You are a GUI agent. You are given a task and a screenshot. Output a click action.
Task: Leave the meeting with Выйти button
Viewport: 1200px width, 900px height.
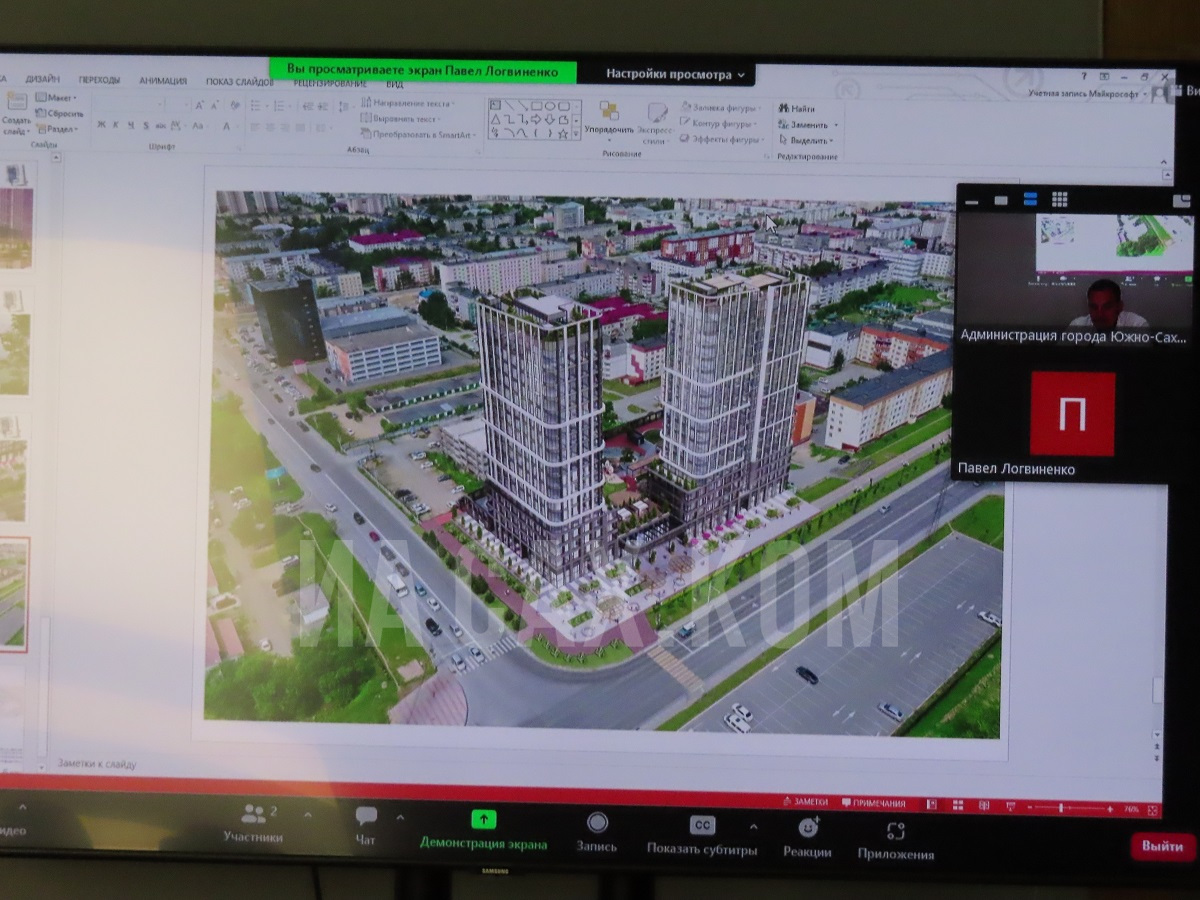[1163, 846]
